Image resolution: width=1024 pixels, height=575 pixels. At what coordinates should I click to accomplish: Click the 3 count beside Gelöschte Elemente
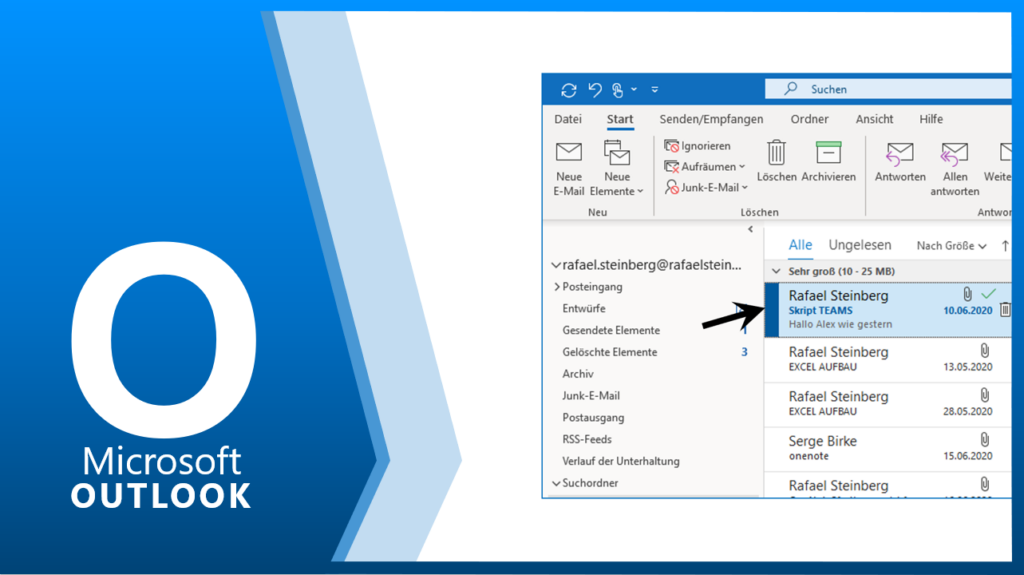744,352
